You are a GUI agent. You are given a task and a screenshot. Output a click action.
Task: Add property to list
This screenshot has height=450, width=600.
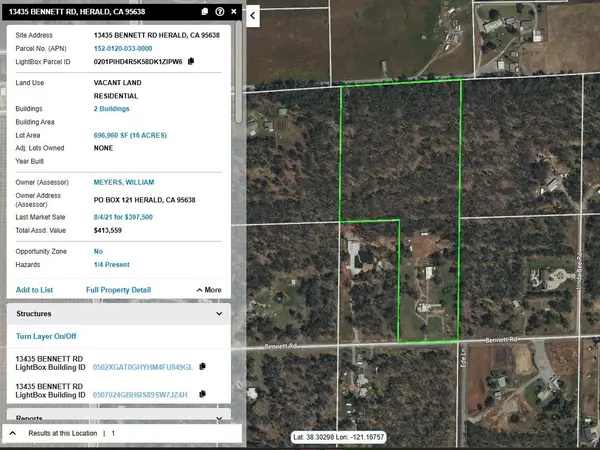click(x=34, y=290)
